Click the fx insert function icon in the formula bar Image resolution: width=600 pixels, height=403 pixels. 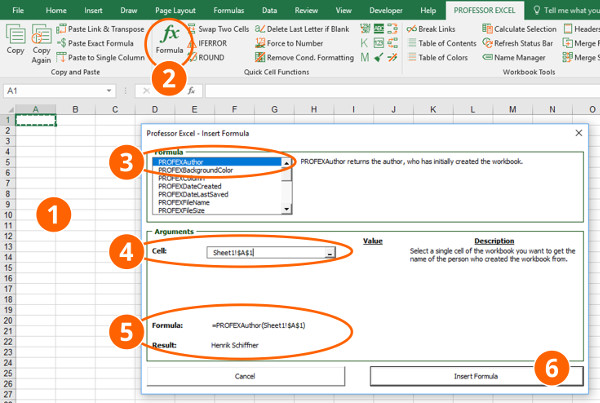coord(191,91)
